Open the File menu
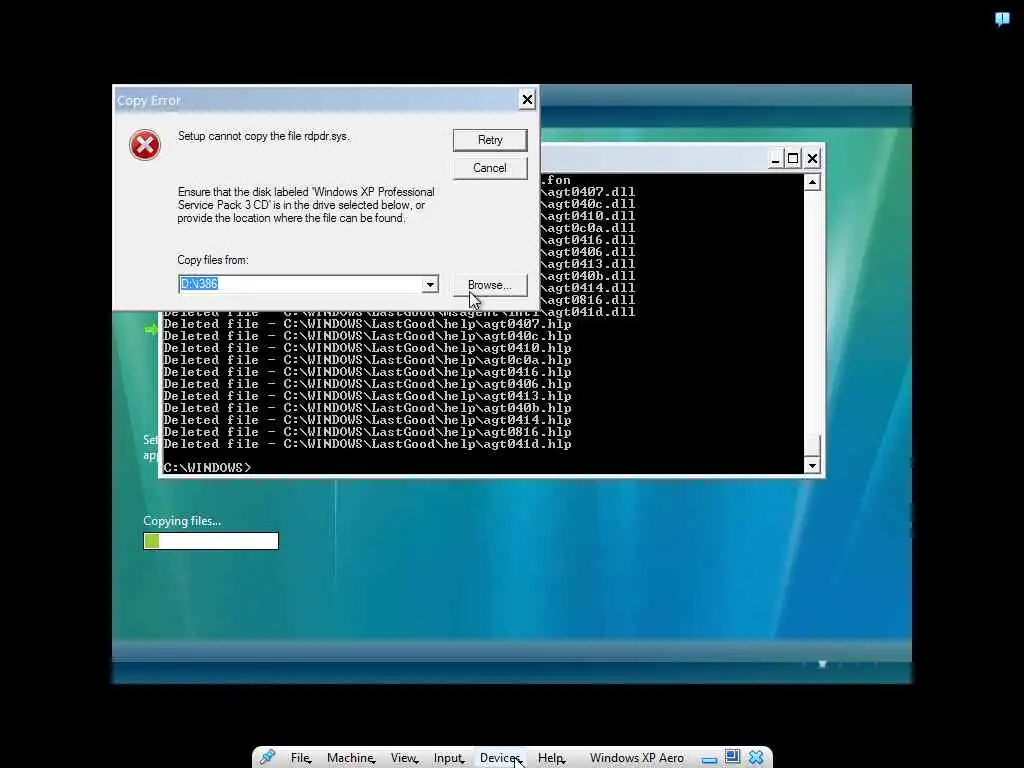This screenshot has height=768, width=1024. [x=300, y=758]
